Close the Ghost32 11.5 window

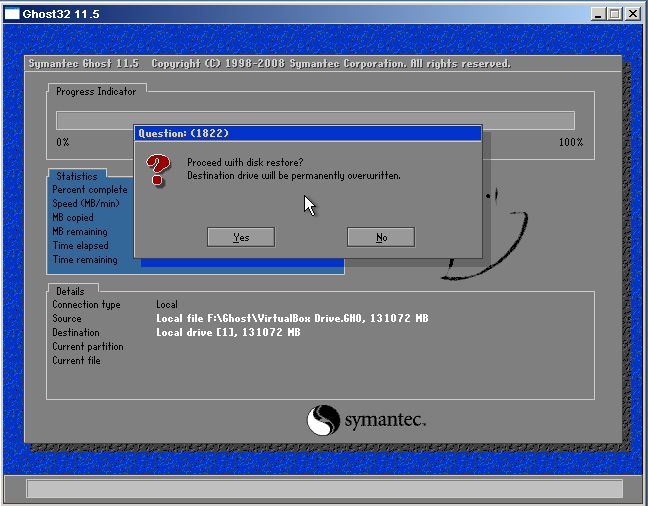pyautogui.click(x=632, y=14)
